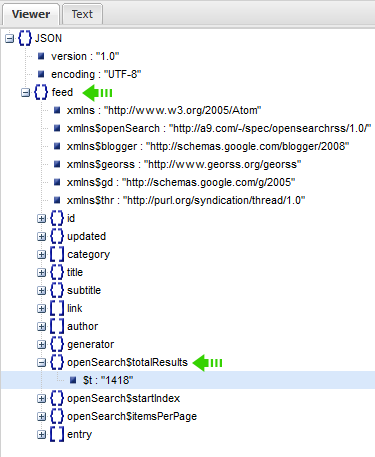Expand the generator node
This screenshot has width=375, height=457.
click(41, 345)
